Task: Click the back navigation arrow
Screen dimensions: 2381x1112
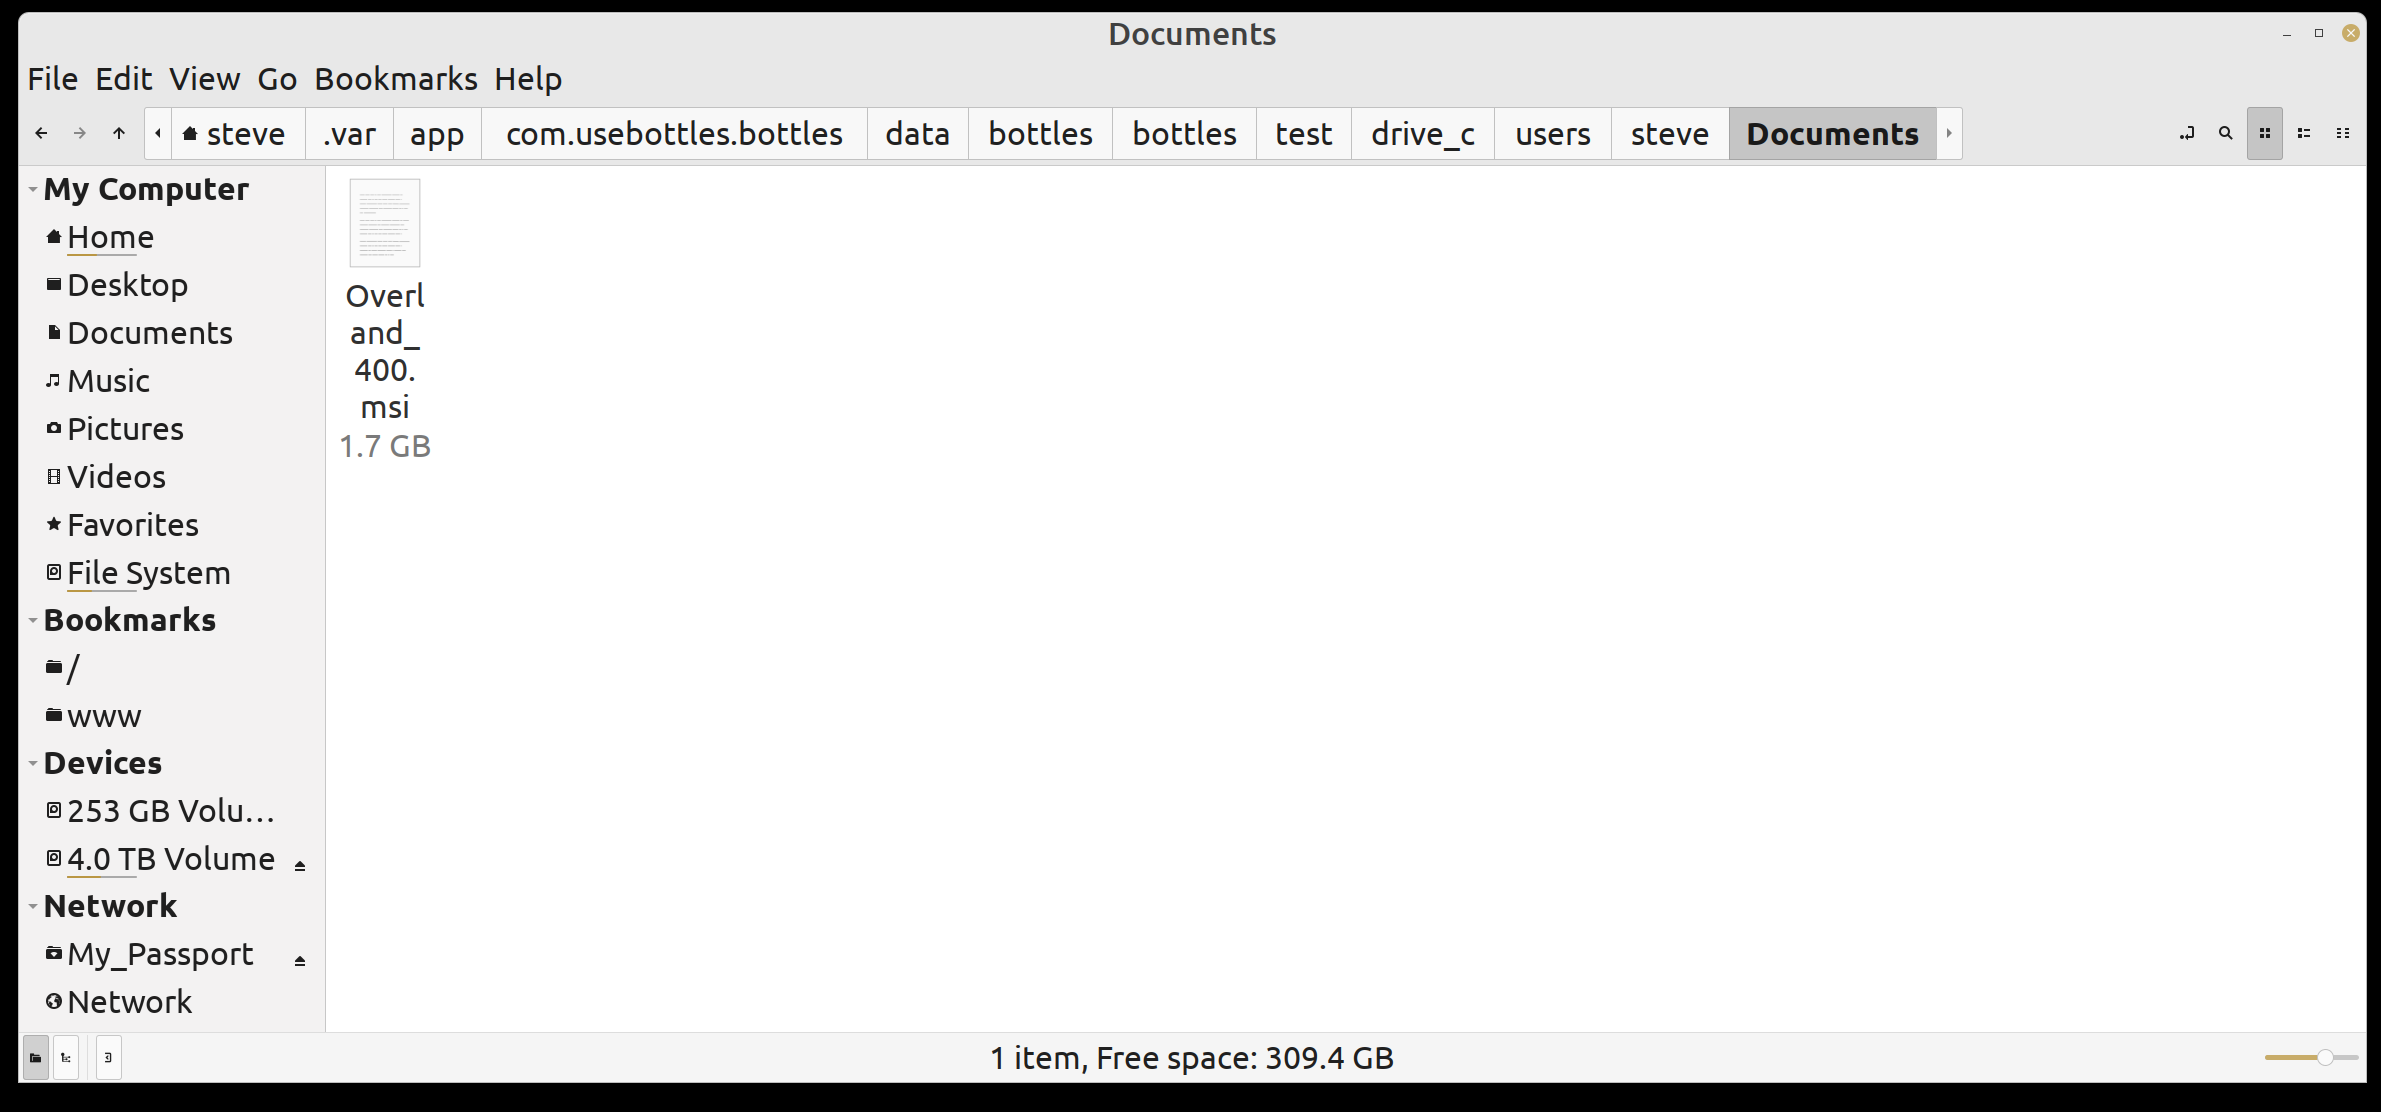Action: point(41,132)
